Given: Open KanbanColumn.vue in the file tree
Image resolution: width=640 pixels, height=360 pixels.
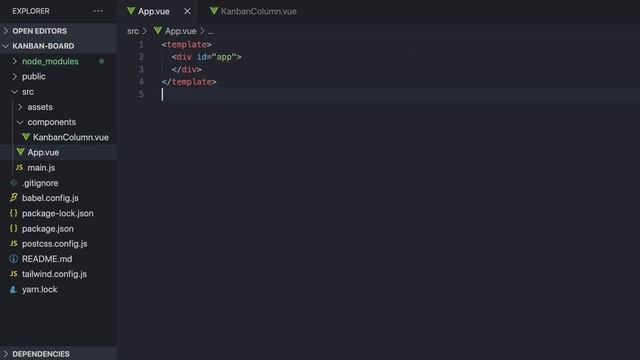Looking at the screenshot, I should tap(71, 137).
